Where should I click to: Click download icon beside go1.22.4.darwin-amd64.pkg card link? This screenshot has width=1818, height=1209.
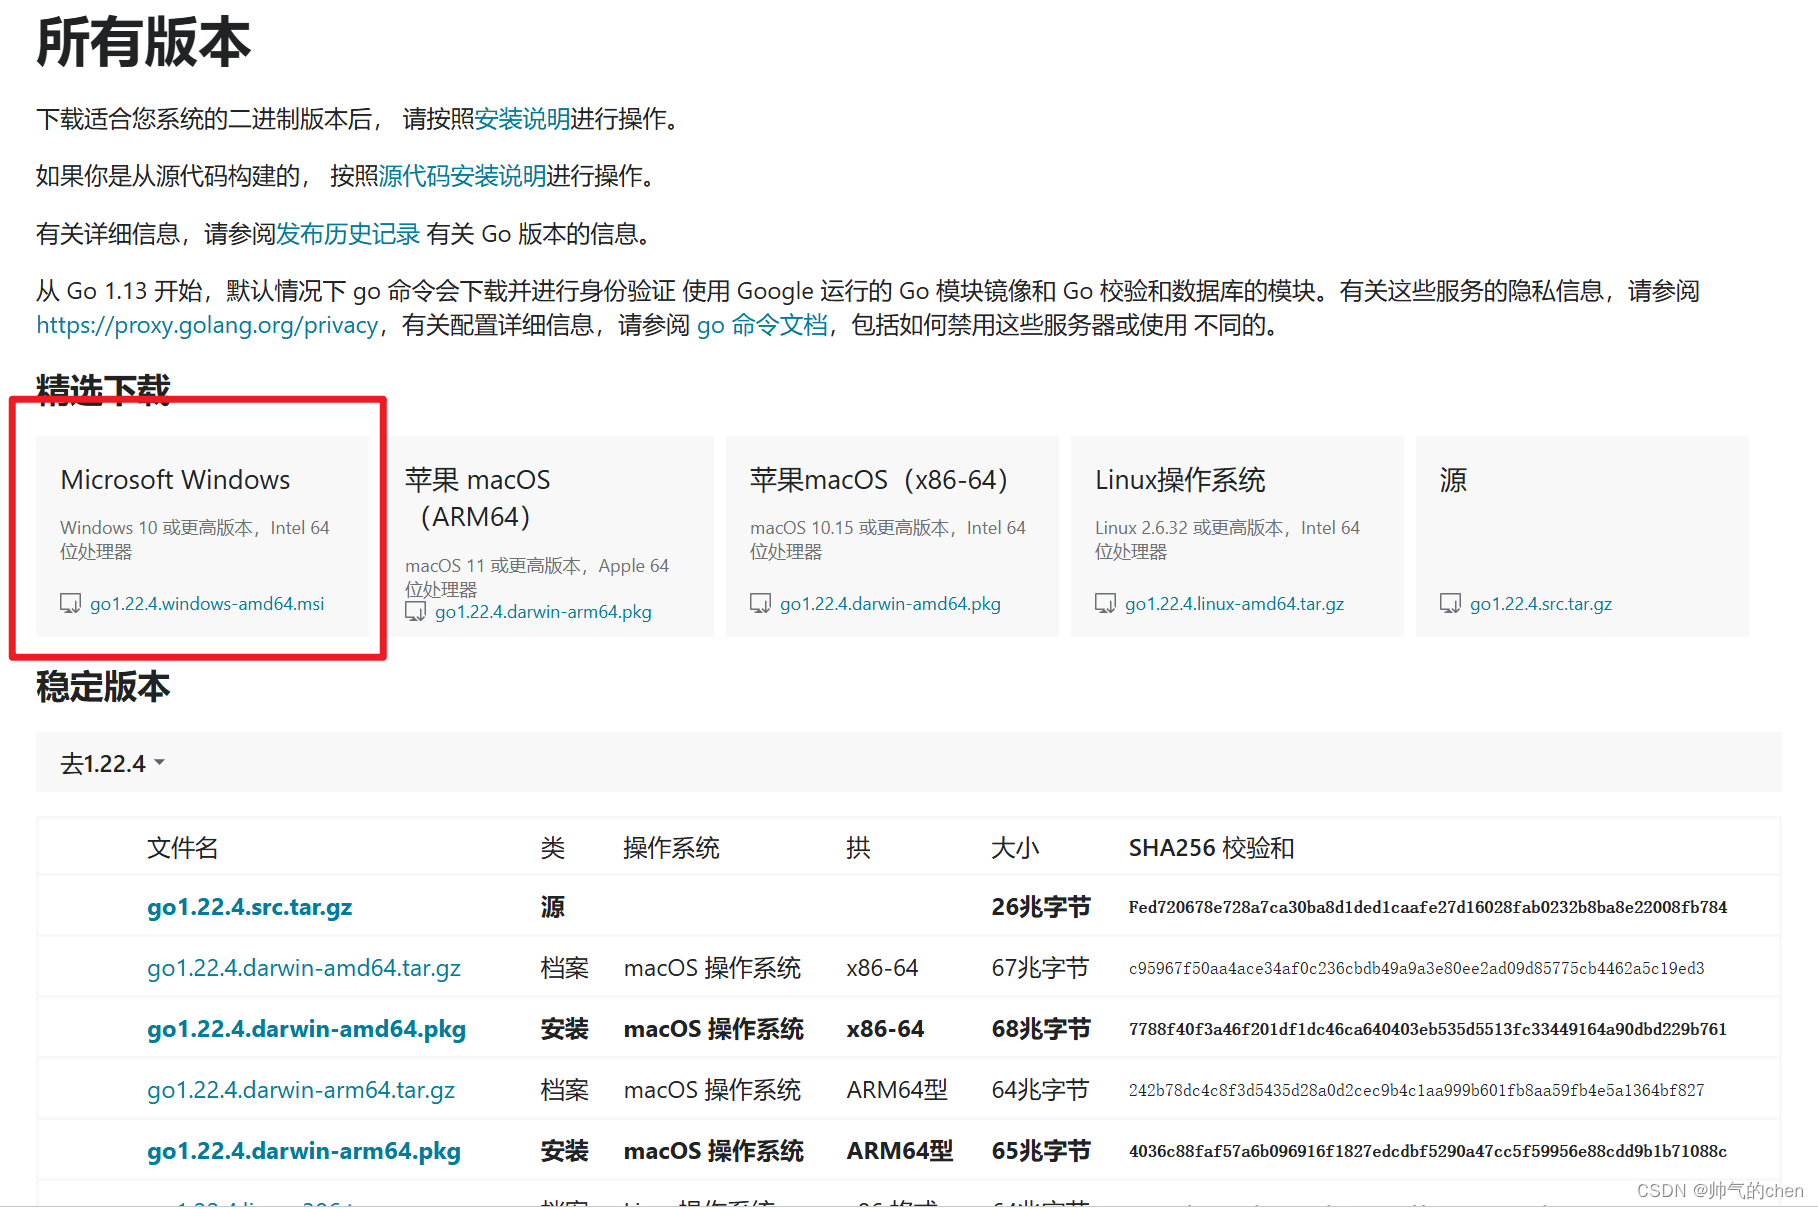[x=760, y=604]
